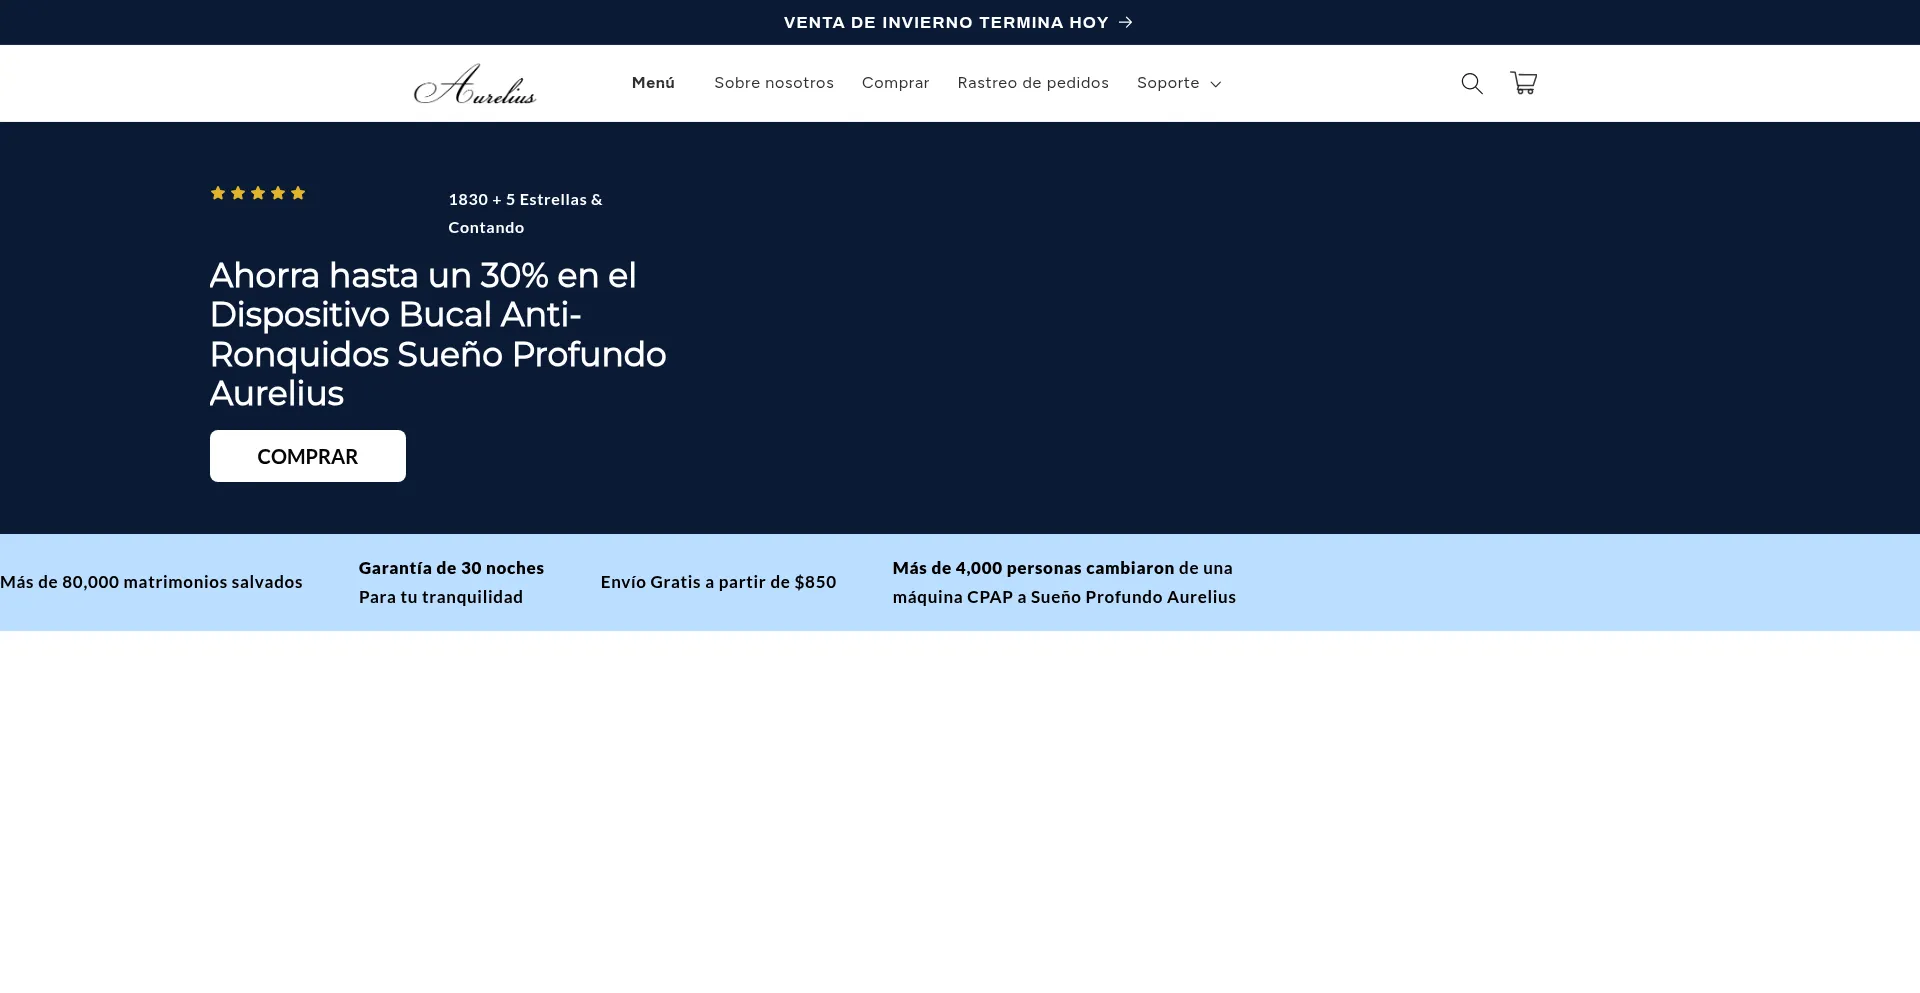Screen dimensions: 1920x993
Task: Click the arrow icon in announcement bar
Action: [x=1126, y=22]
